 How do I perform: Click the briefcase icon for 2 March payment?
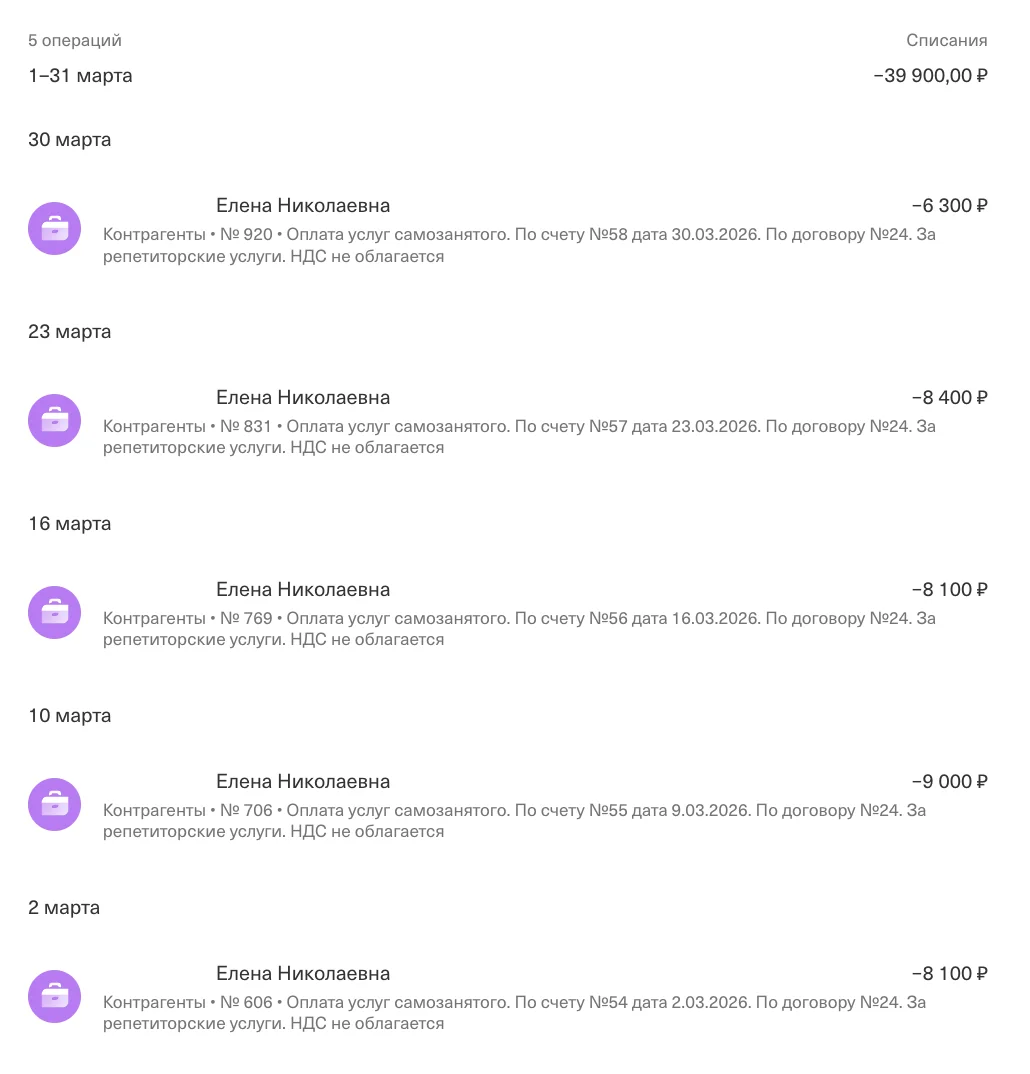(54, 997)
